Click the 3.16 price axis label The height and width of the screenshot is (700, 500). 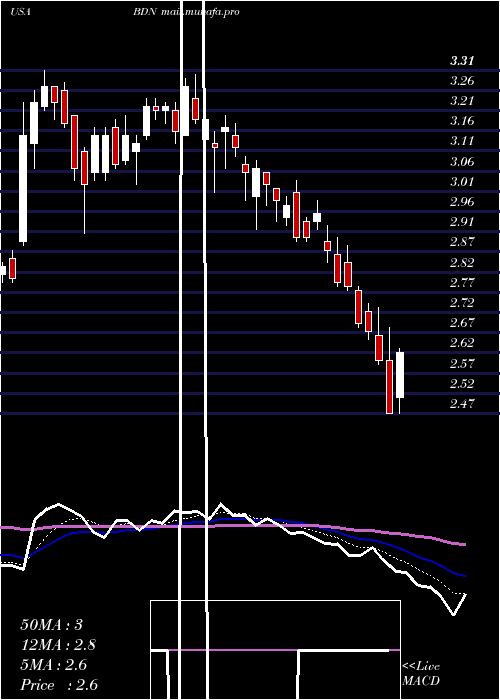pyautogui.click(x=462, y=121)
